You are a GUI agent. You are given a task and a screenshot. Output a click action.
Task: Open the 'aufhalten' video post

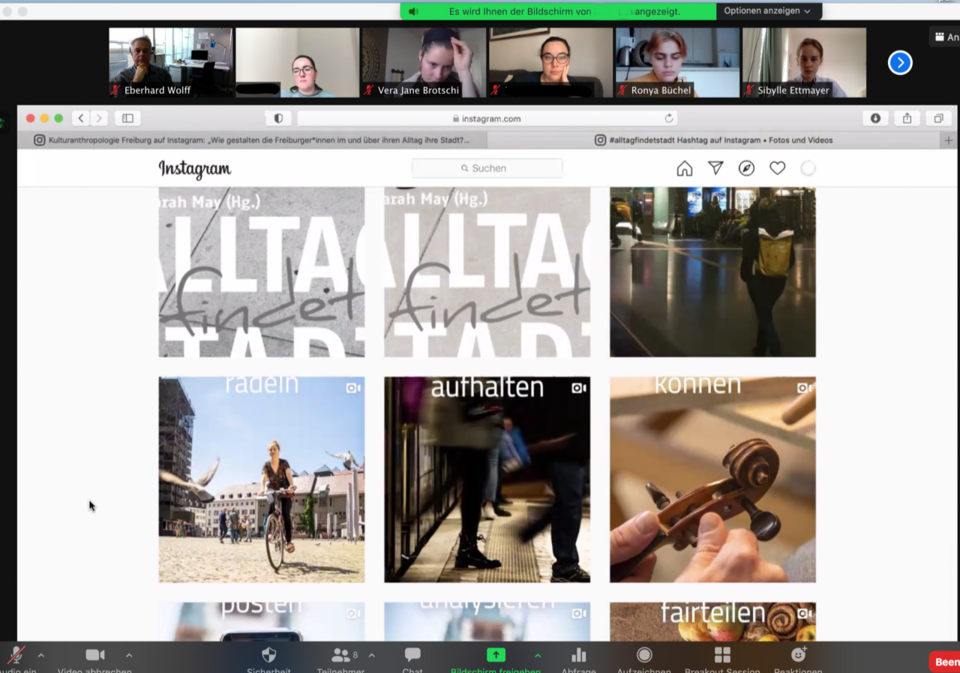[487, 479]
